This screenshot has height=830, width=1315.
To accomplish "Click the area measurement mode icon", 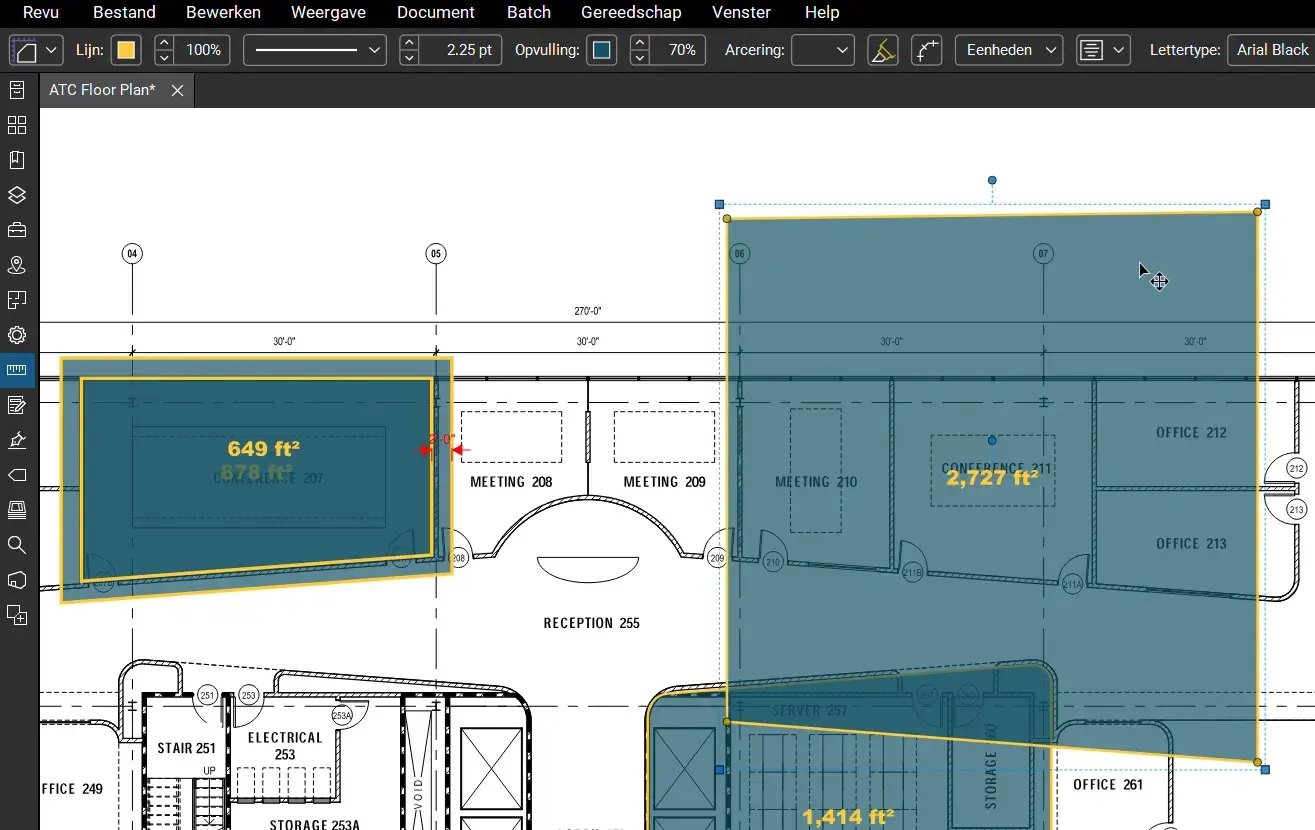I will (x=24, y=50).
